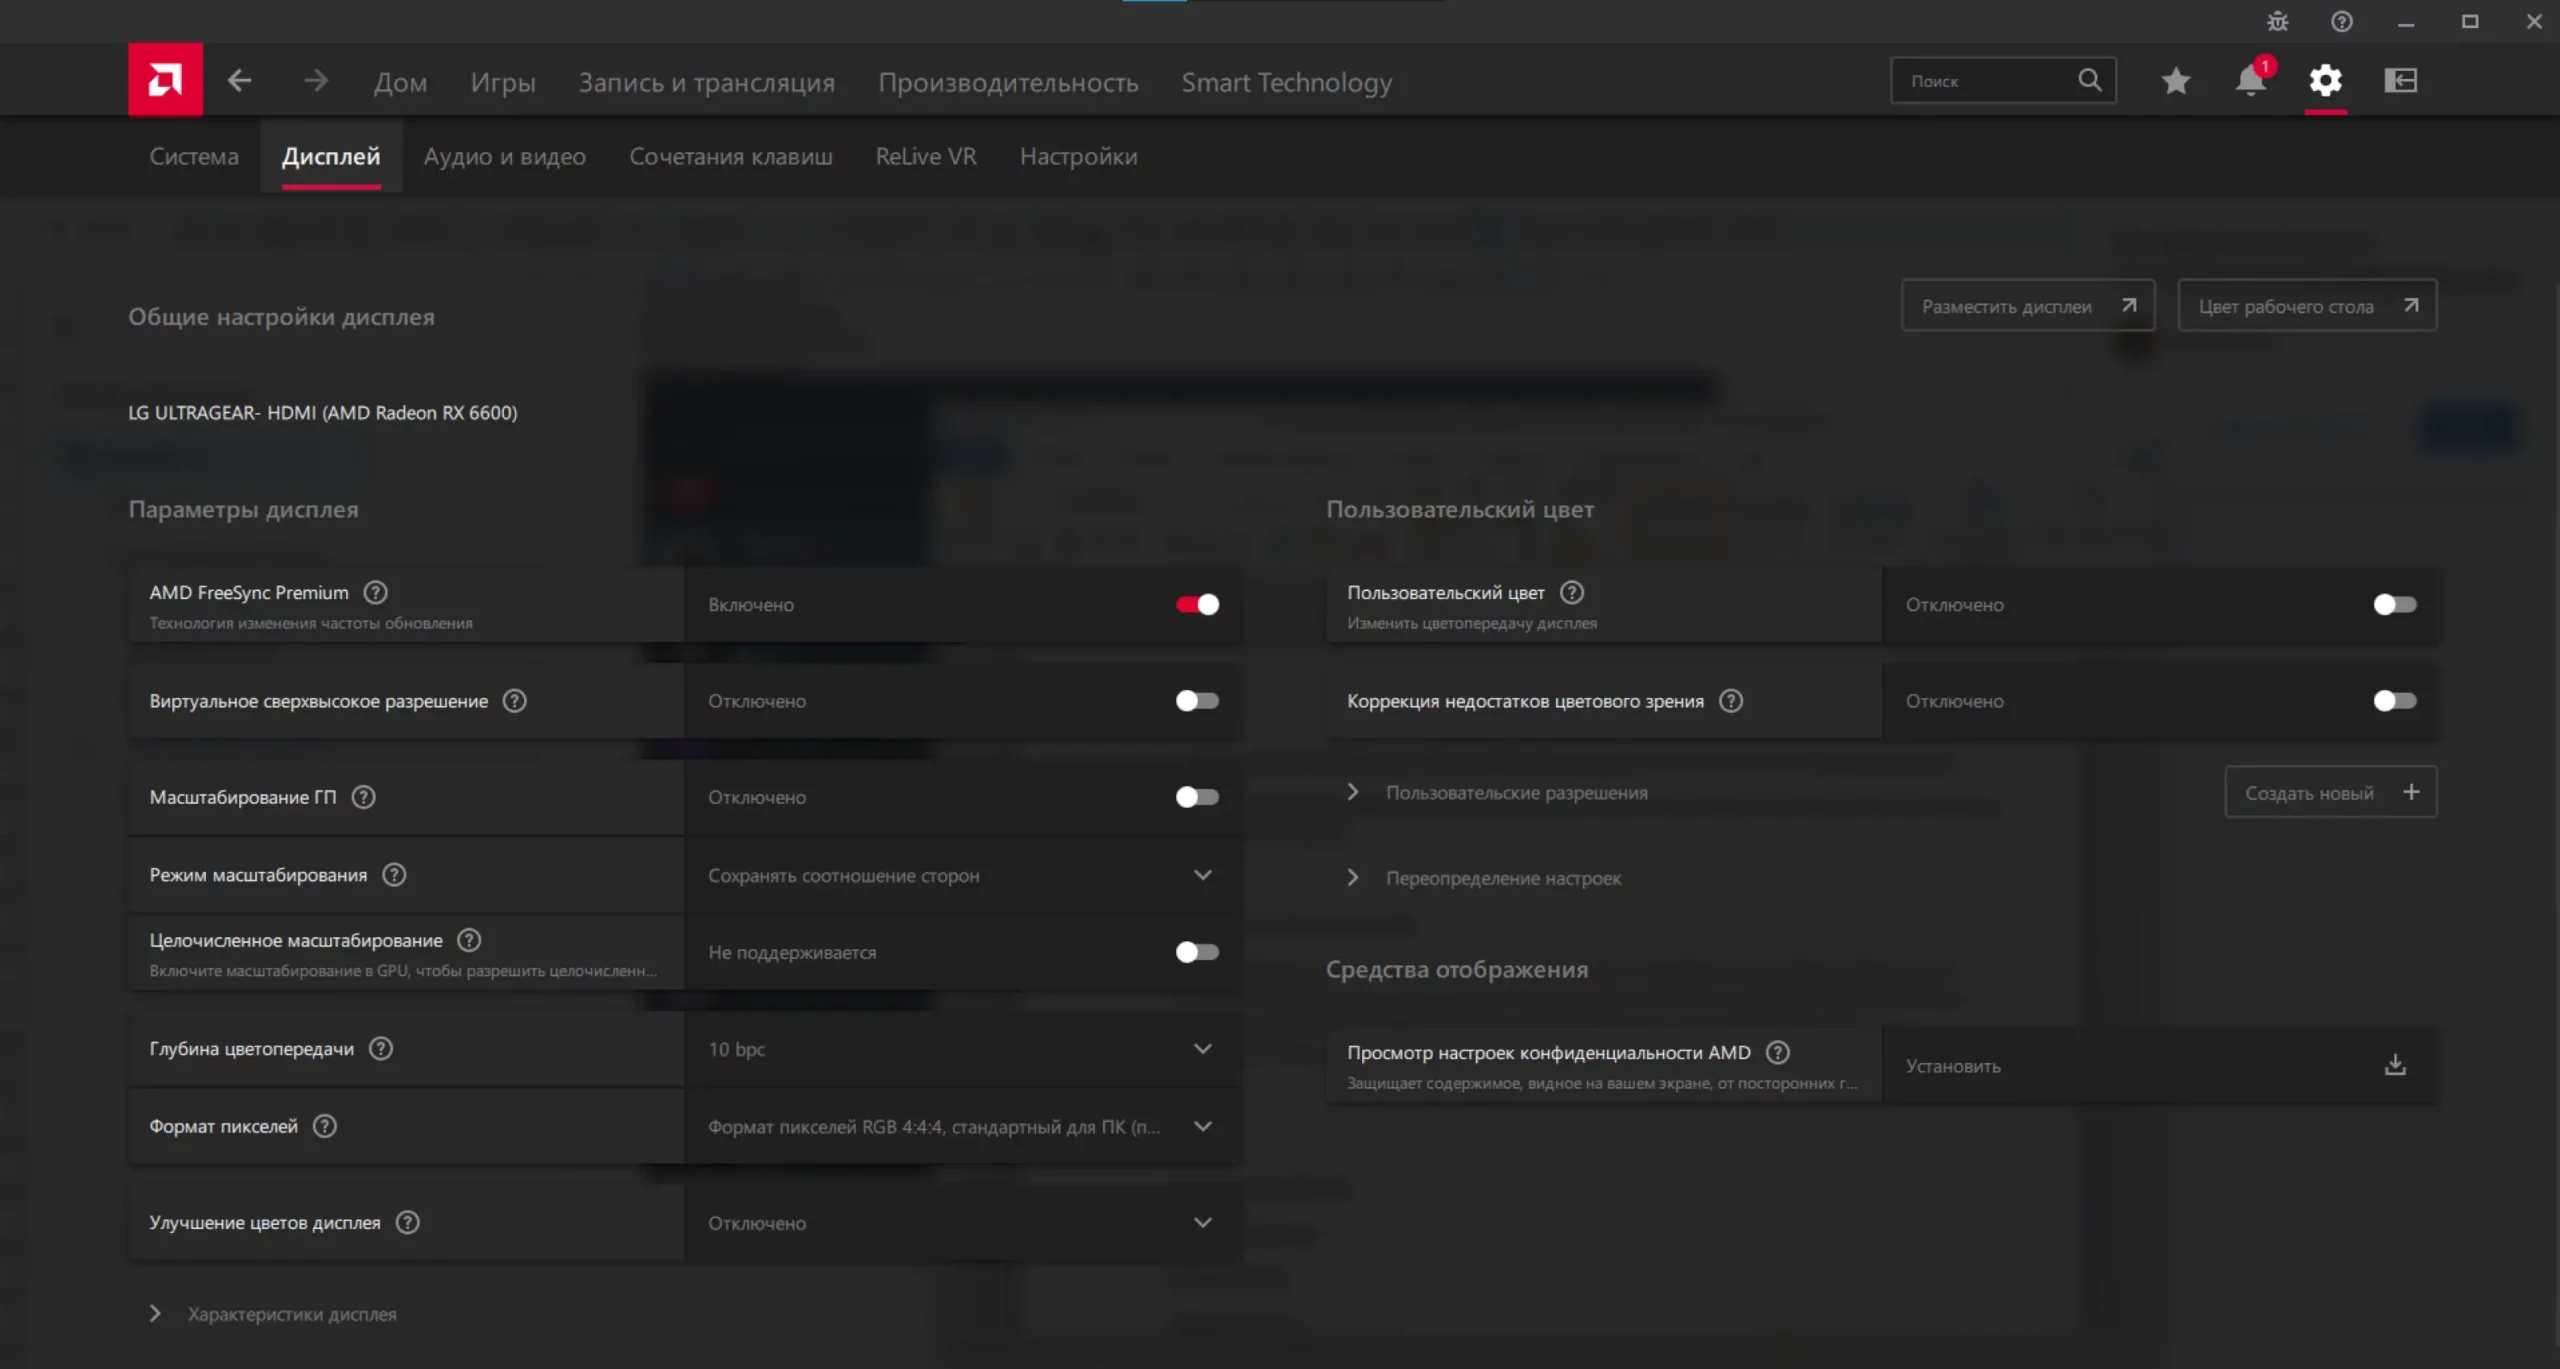Open the favorites star icon
The height and width of the screenshot is (1369, 2560).
pyautogui.click(x=2175, y=80)
